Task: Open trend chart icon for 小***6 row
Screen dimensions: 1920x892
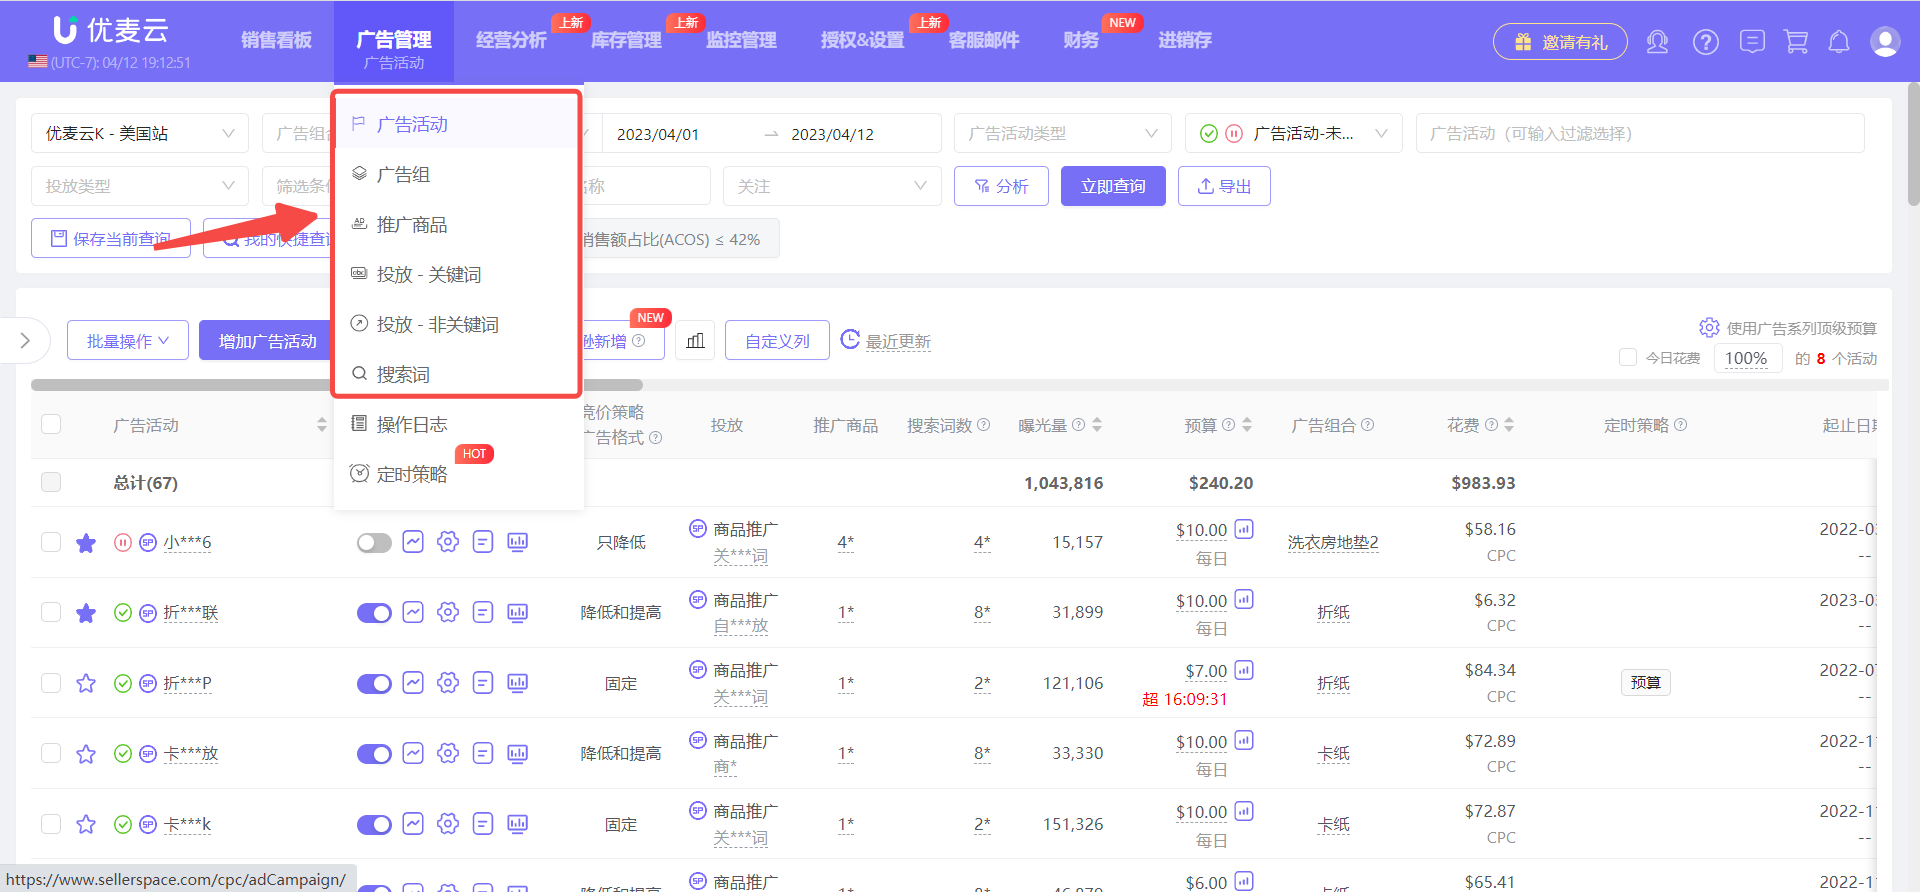Action: [x=413, y=542]
